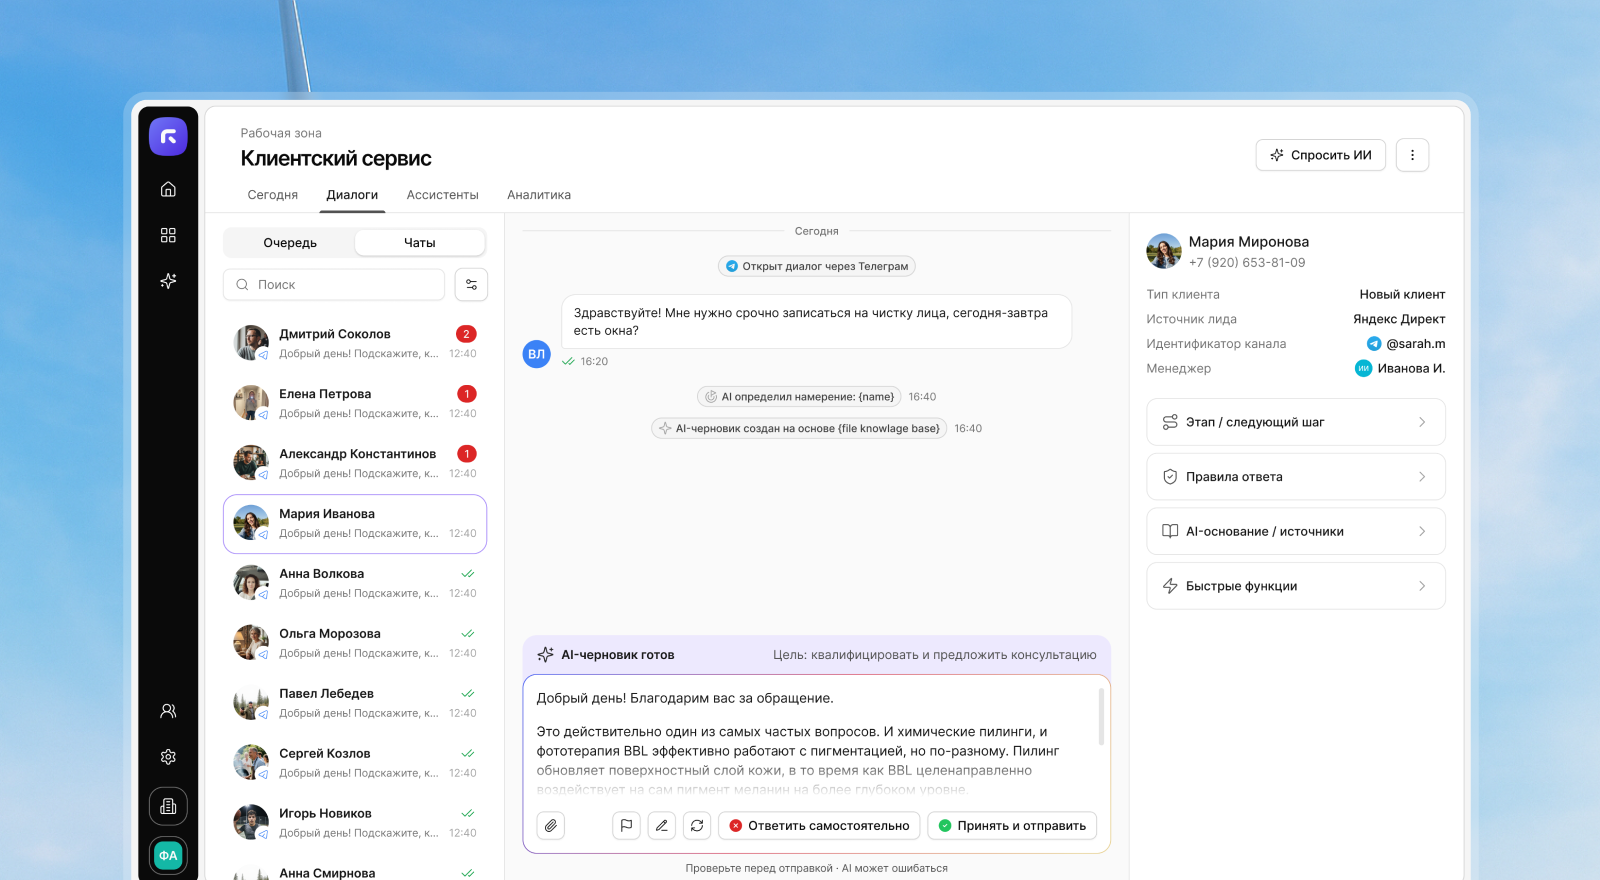The width and height of the screenshot is (1600, 880).
Task: Open the ФА profile avatar
Action: point(168,855)
